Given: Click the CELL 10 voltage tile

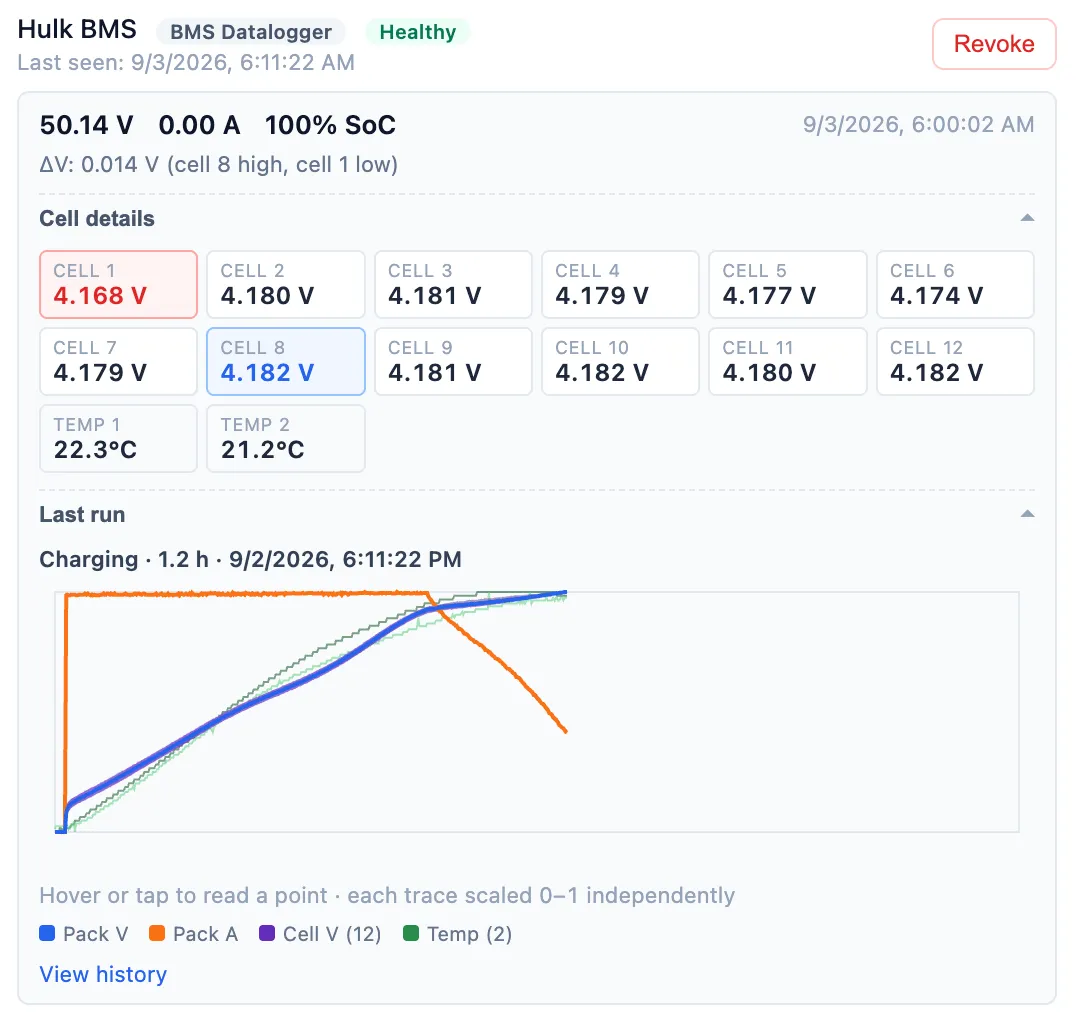Looking at the screenshot, I should [x=620, y=362].
